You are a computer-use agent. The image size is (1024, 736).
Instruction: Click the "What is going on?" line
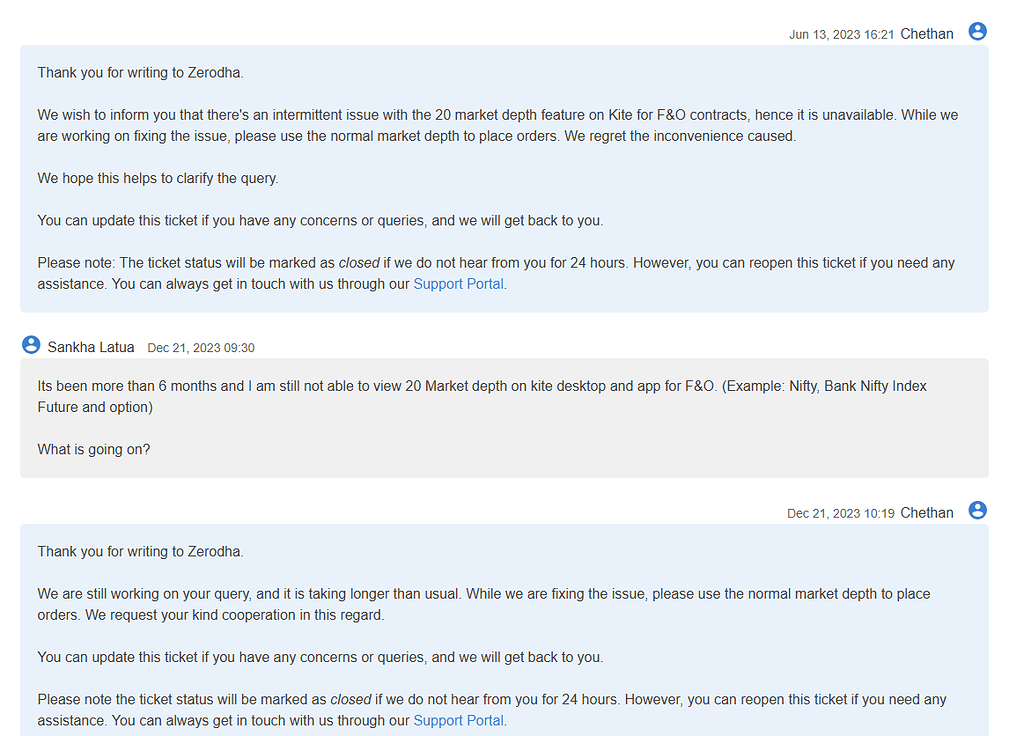93,449
